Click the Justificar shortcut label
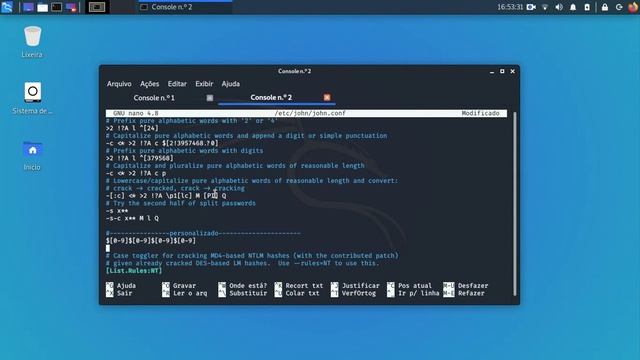This screenshot has width=640, height=360. (360, 286)
